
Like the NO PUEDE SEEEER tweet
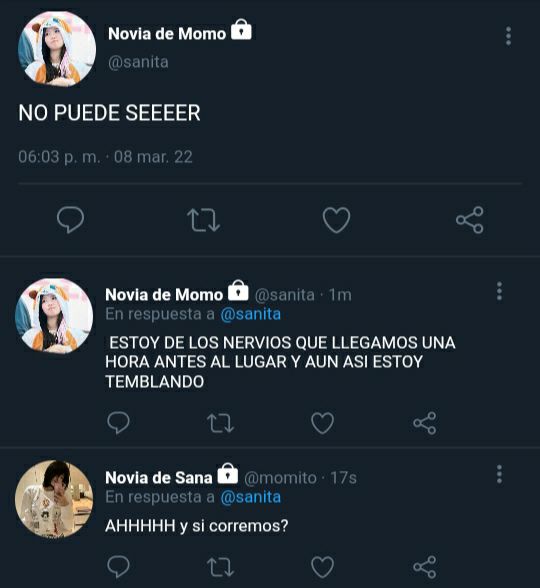336,220
